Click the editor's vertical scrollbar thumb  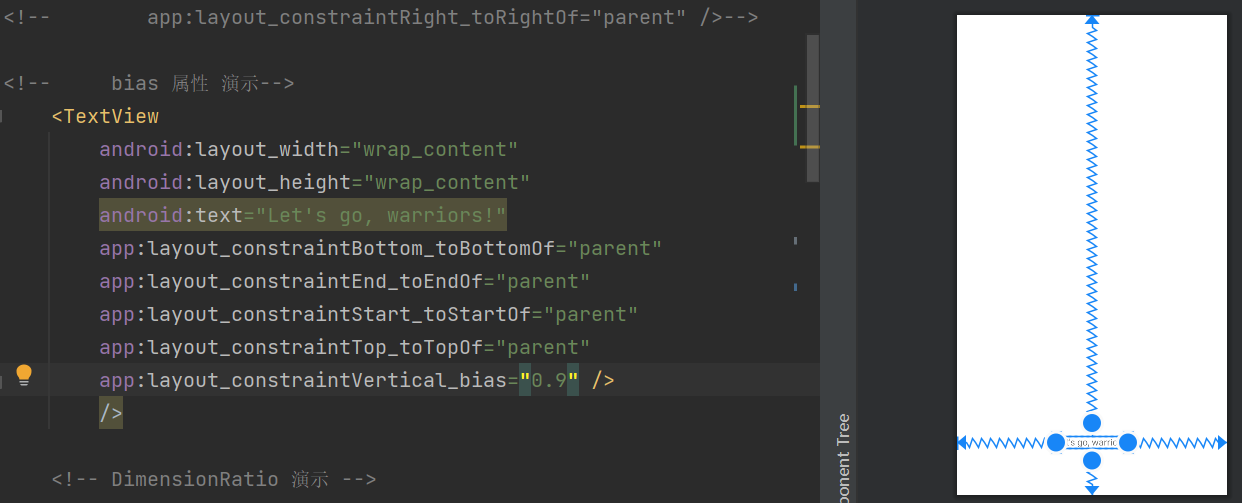pos(812,108)
